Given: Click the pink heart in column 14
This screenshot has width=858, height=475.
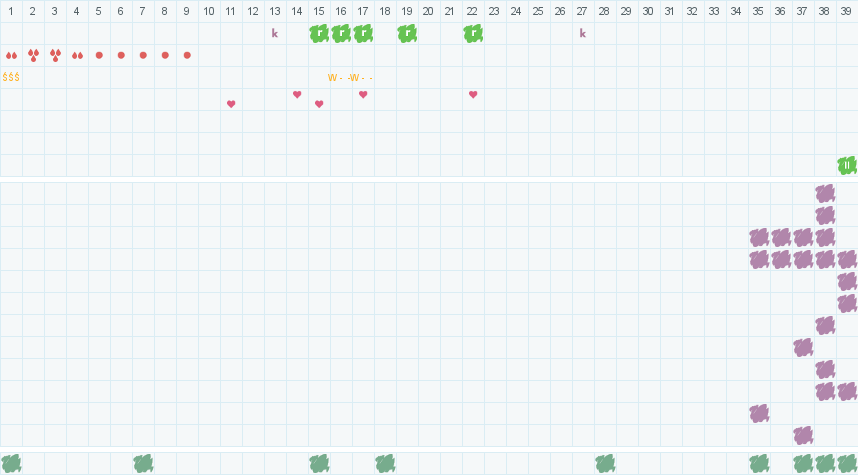Looking at the screenshot, I should point(297,94).
